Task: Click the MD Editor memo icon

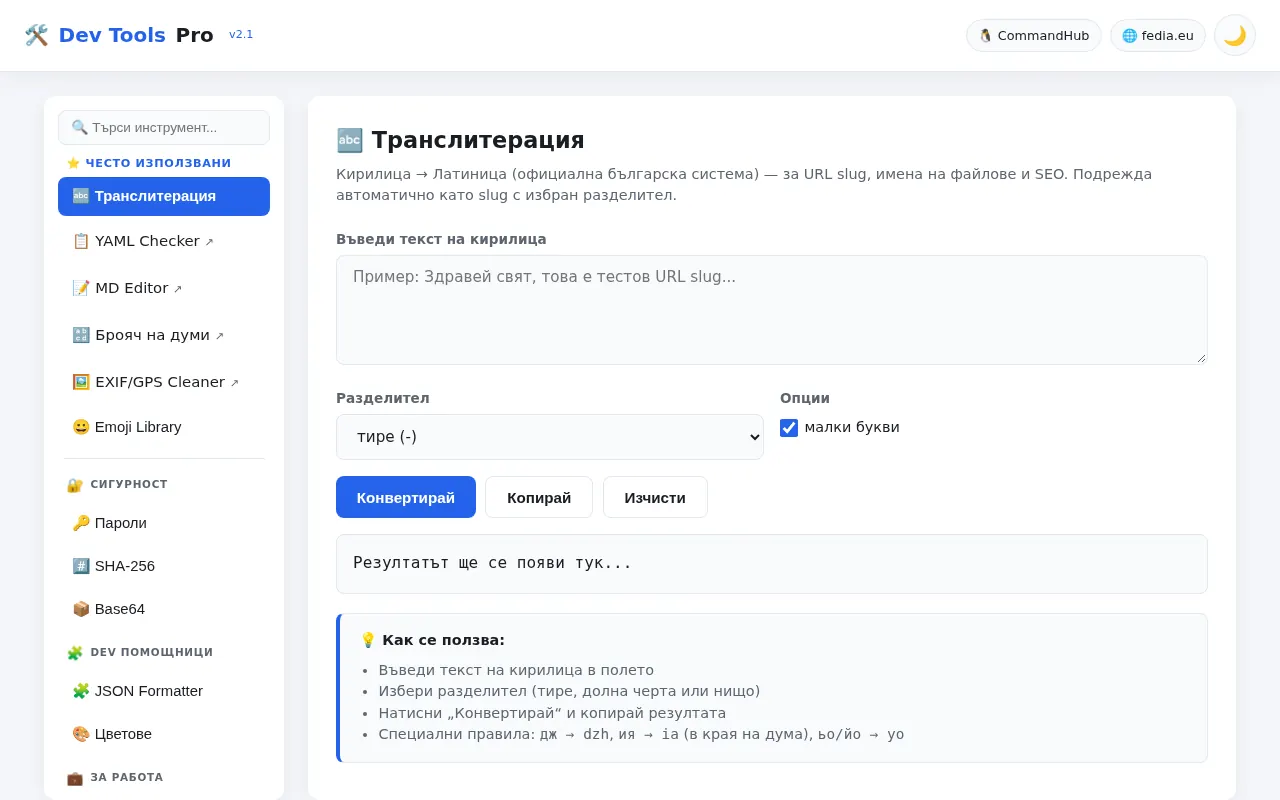Action: point(81,288)
